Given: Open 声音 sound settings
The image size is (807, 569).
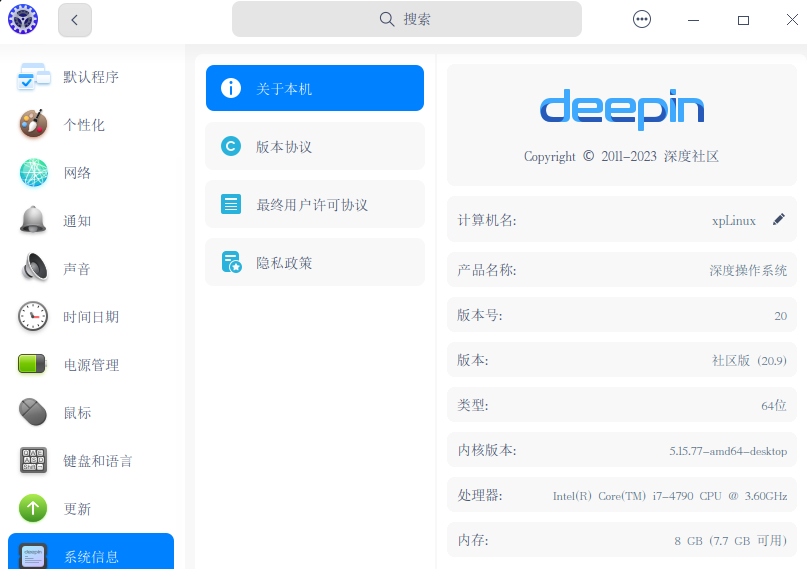Looking at the screenshot, I should click(91, 269).
